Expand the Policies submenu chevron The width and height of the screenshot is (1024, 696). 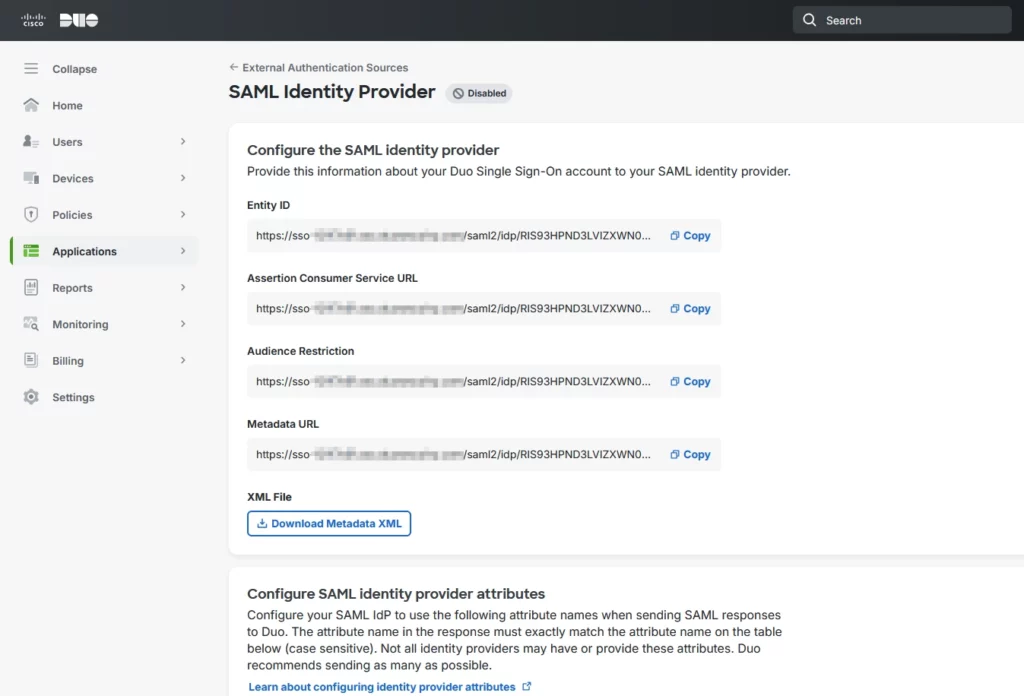[x=183, y=215]
